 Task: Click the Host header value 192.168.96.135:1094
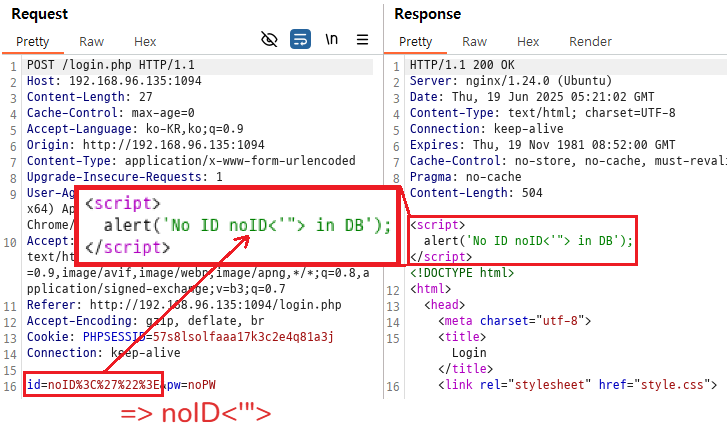point(135,81)
